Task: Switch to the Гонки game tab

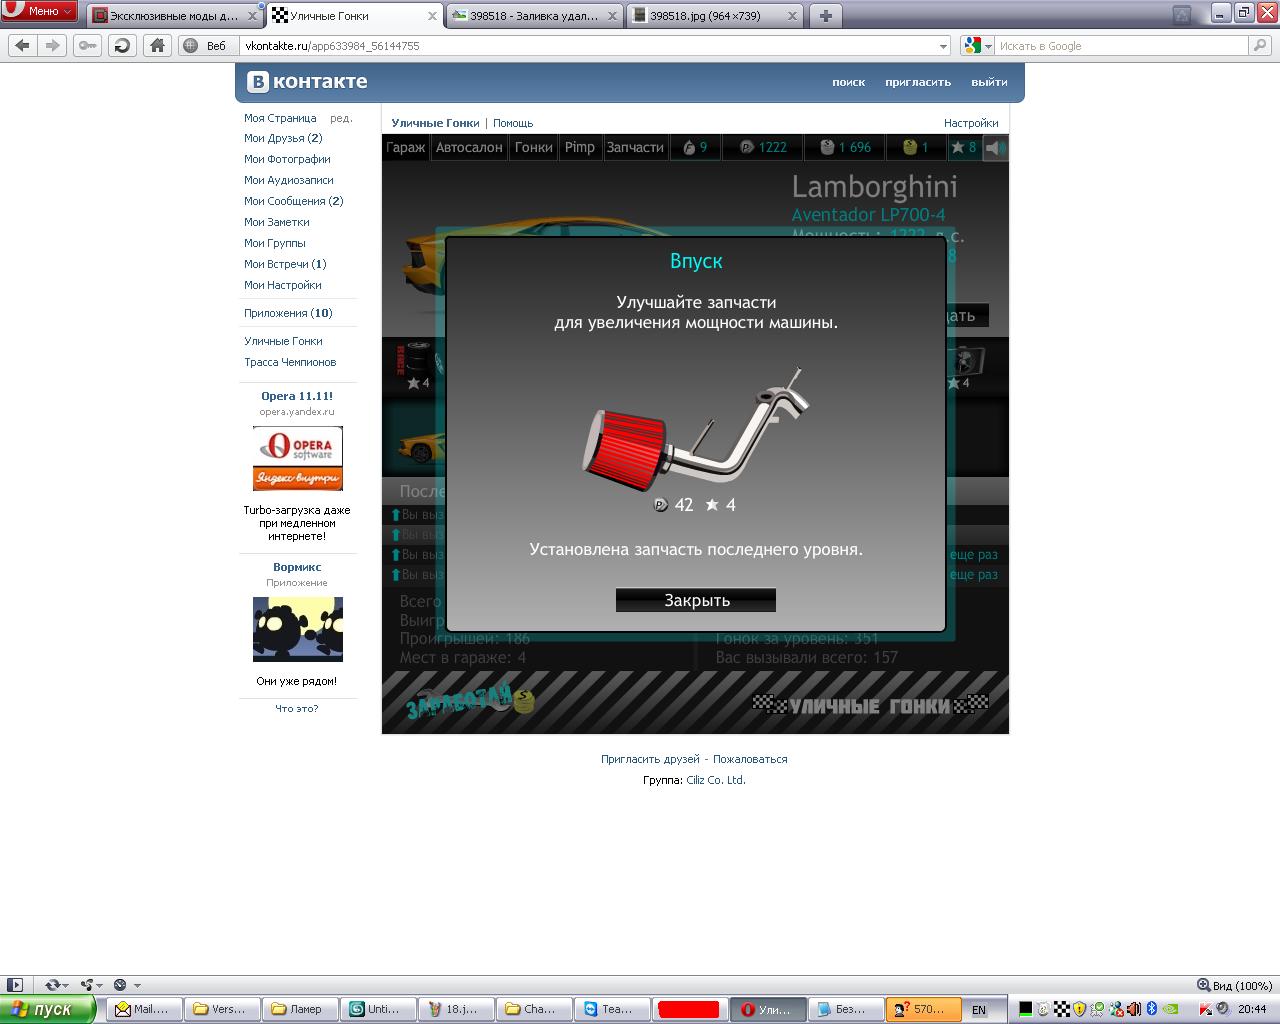Action: [x=533, y=147]
